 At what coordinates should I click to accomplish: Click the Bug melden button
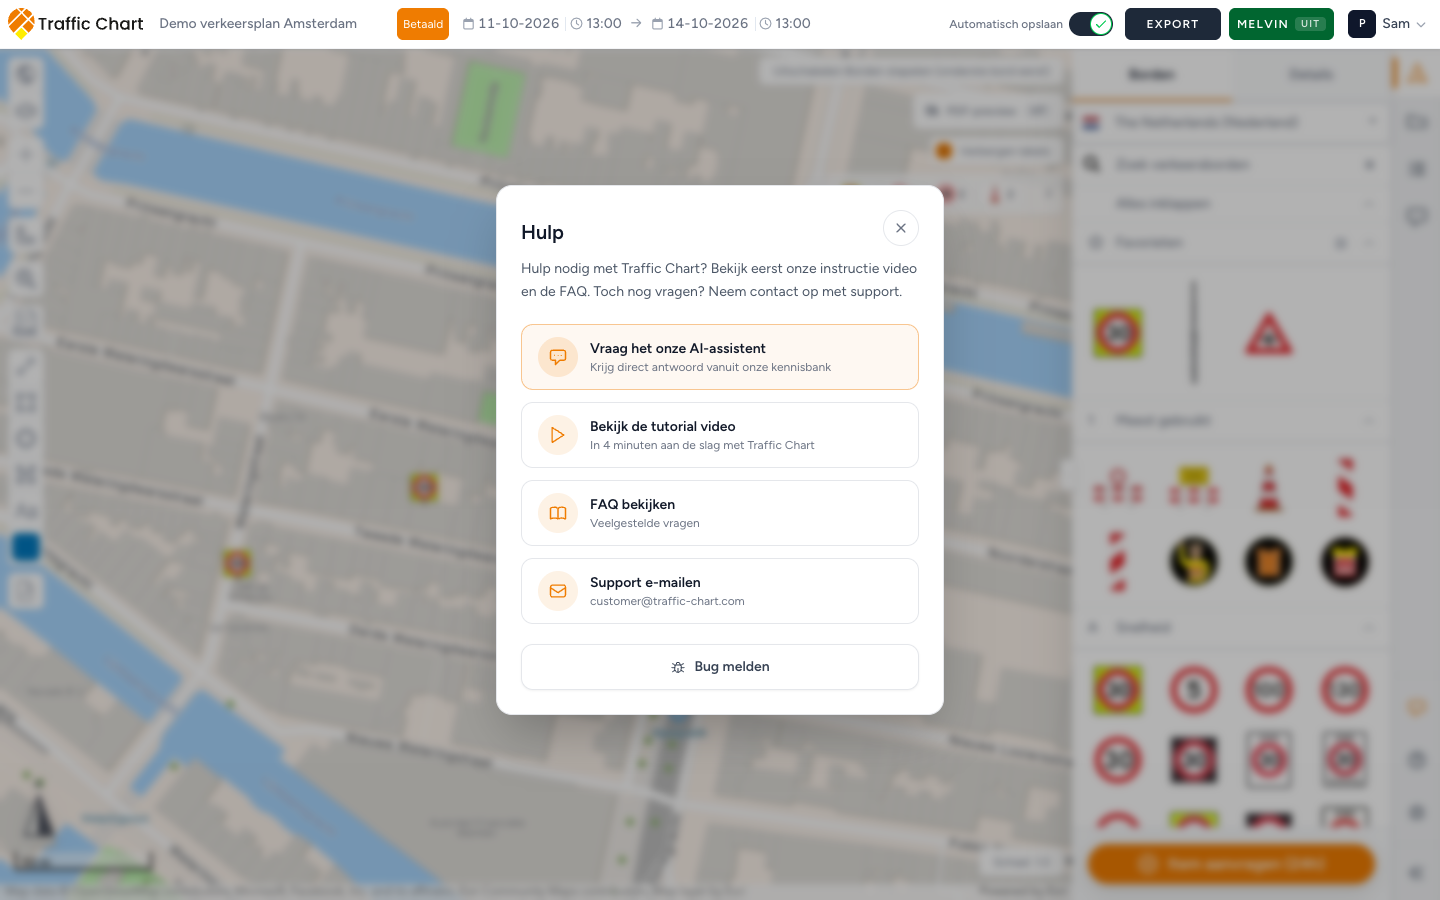720,667
